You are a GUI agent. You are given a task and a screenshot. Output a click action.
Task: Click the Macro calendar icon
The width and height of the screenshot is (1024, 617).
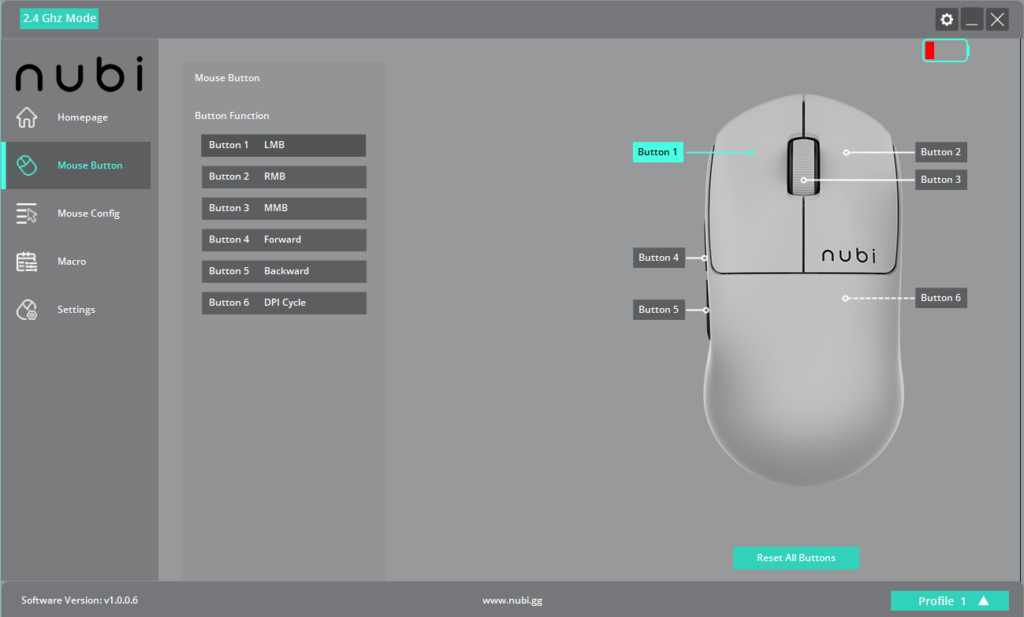[27, 262]
